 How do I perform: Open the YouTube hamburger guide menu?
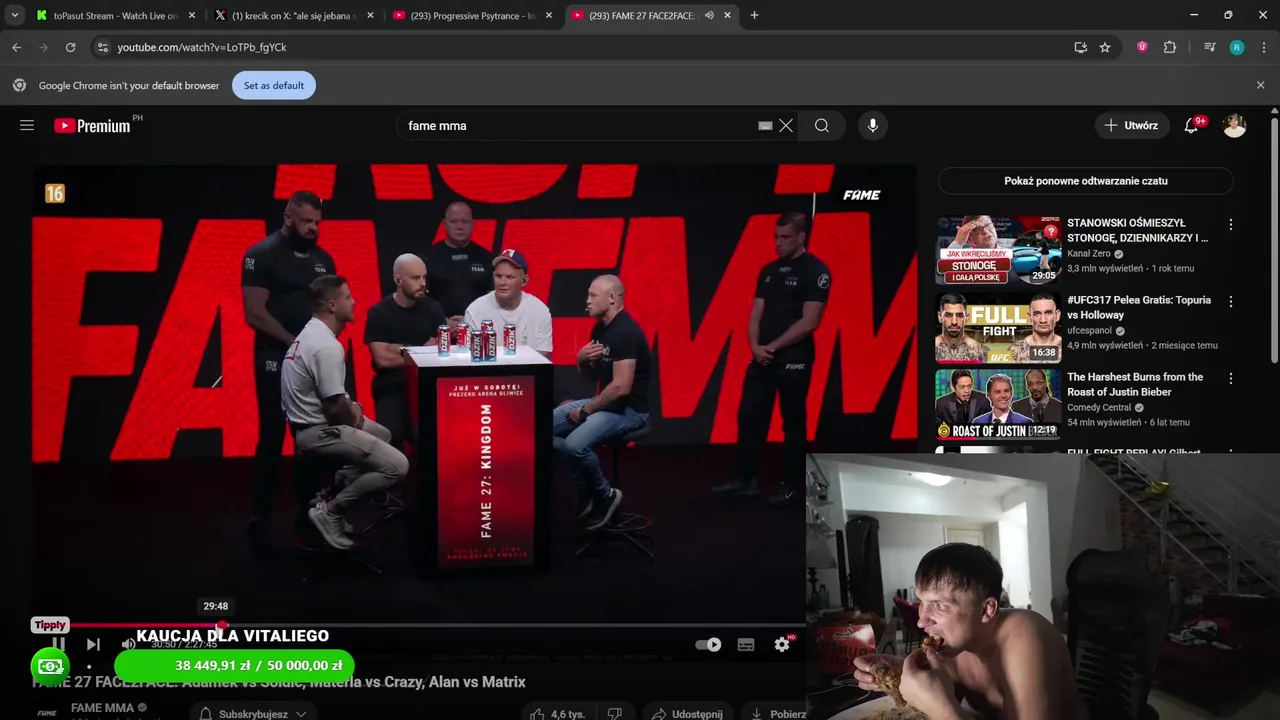click(27, 125)
